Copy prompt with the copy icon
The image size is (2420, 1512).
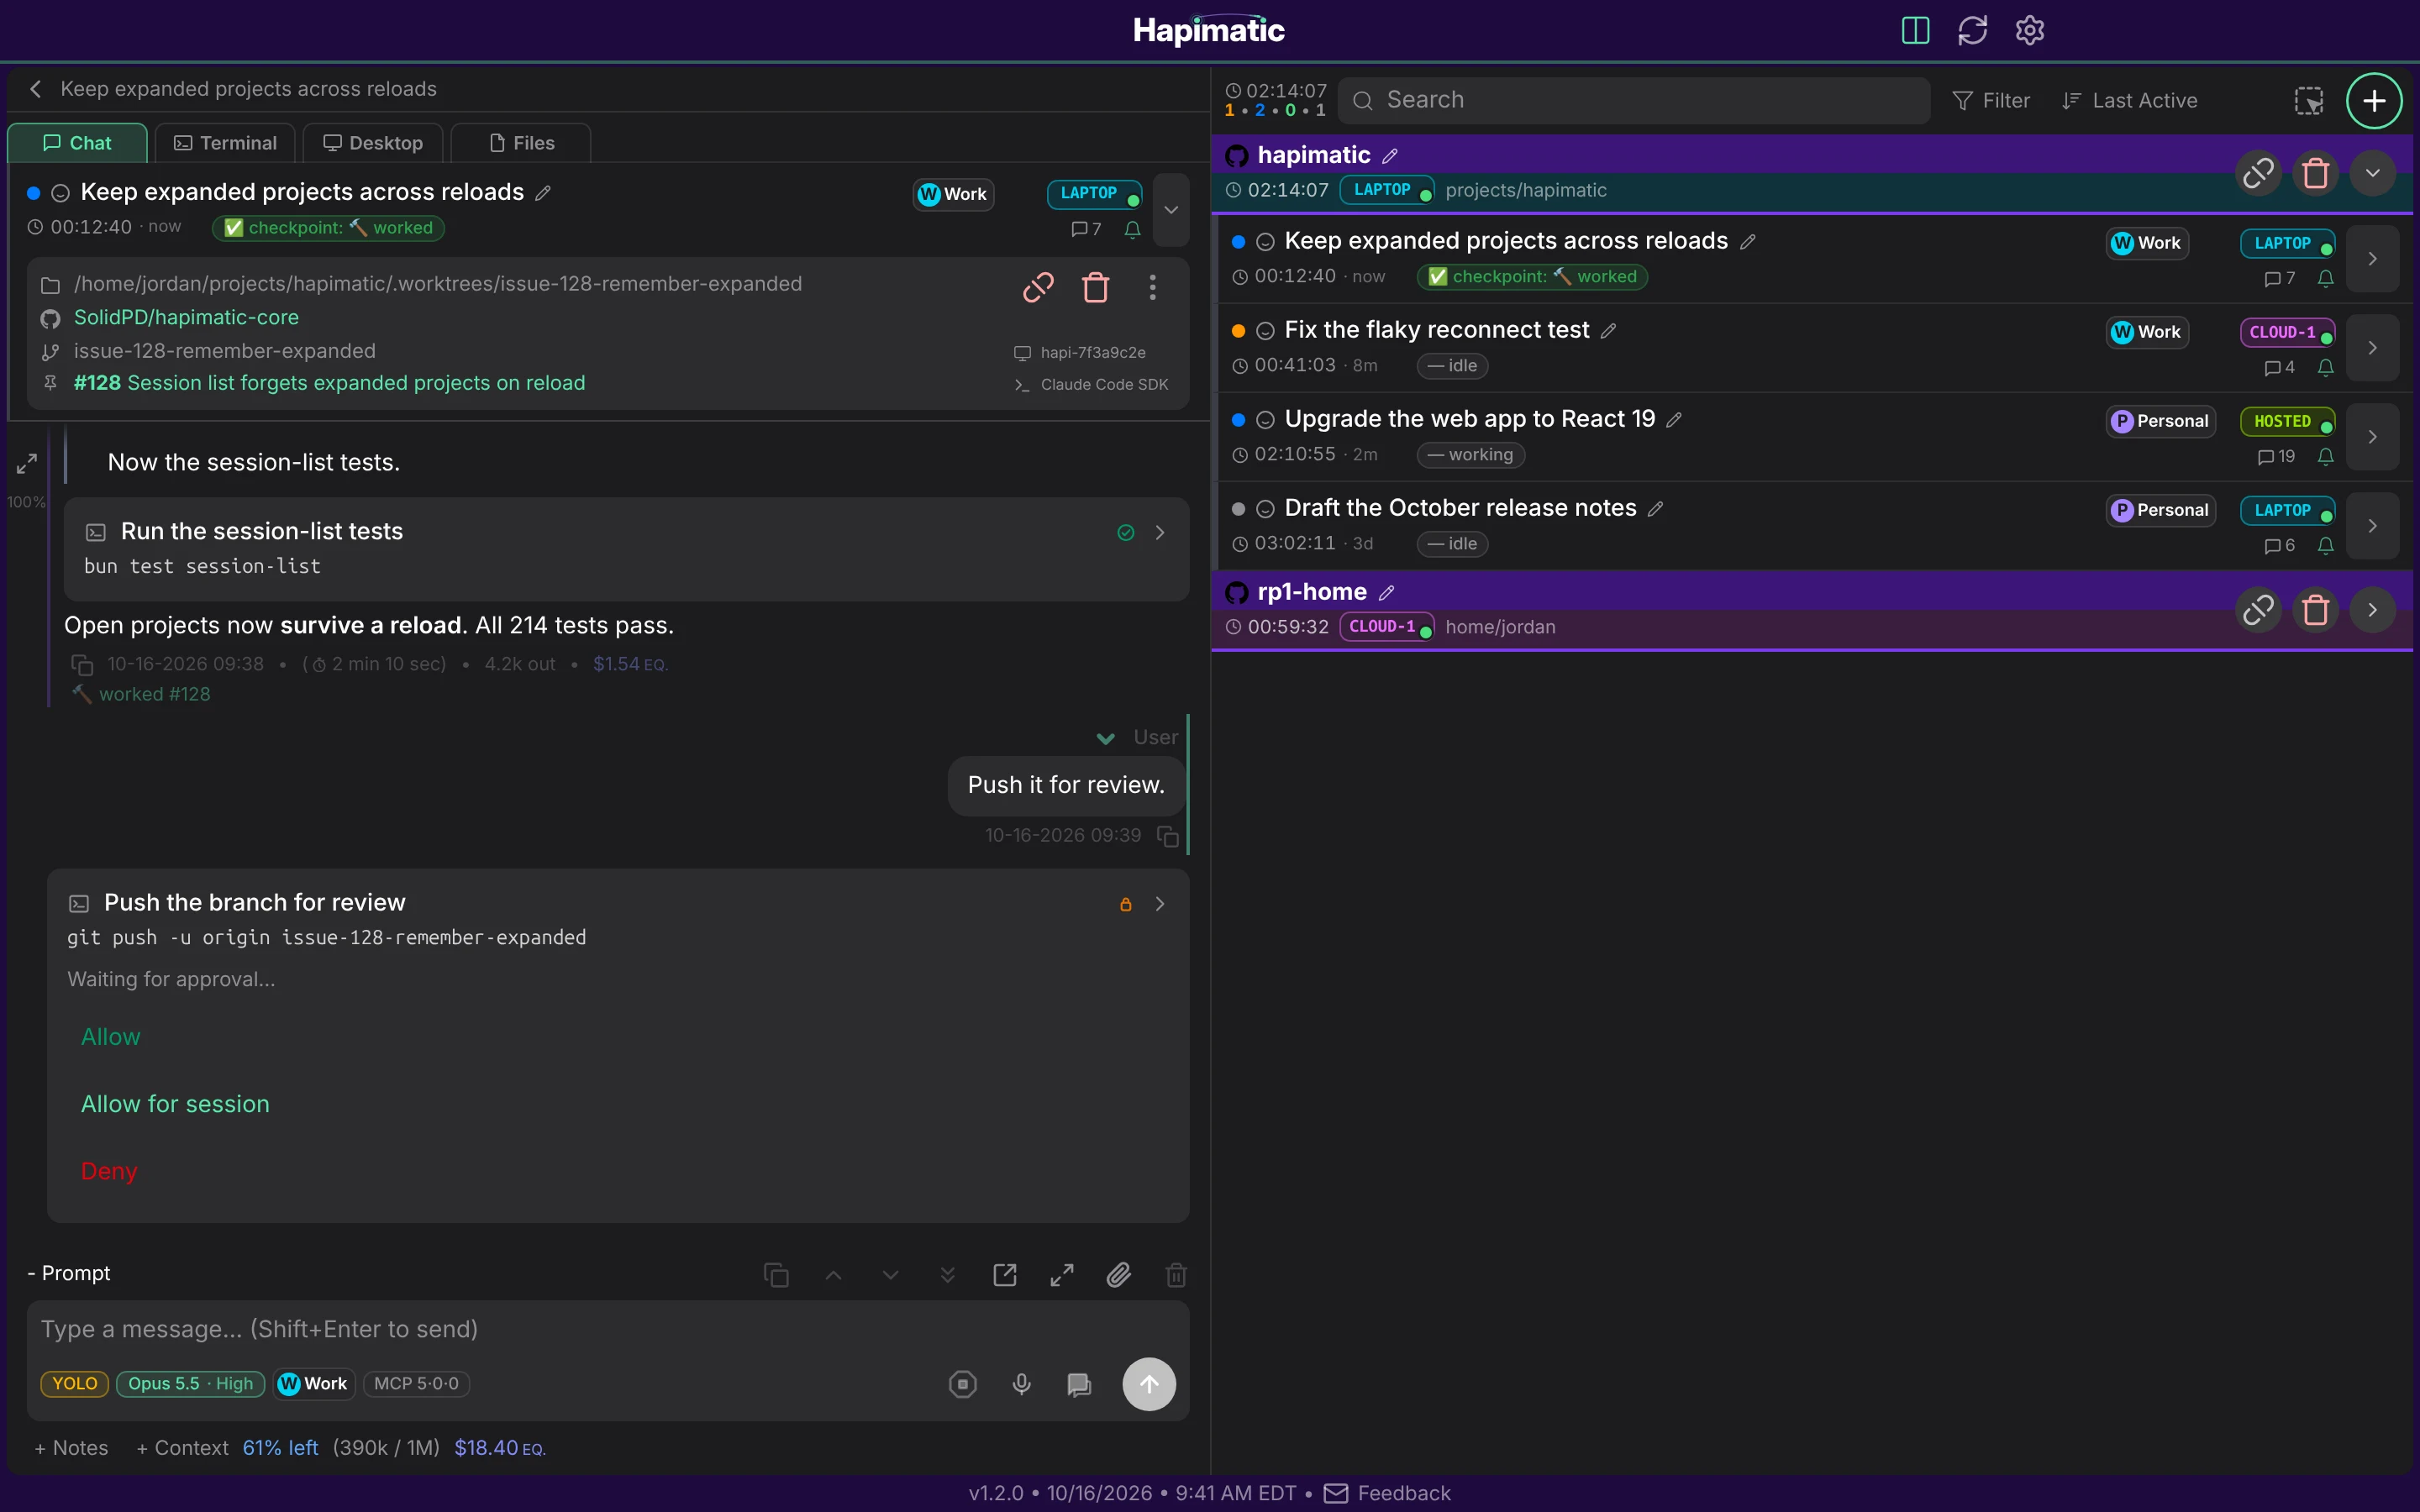tap(776, 1274)
